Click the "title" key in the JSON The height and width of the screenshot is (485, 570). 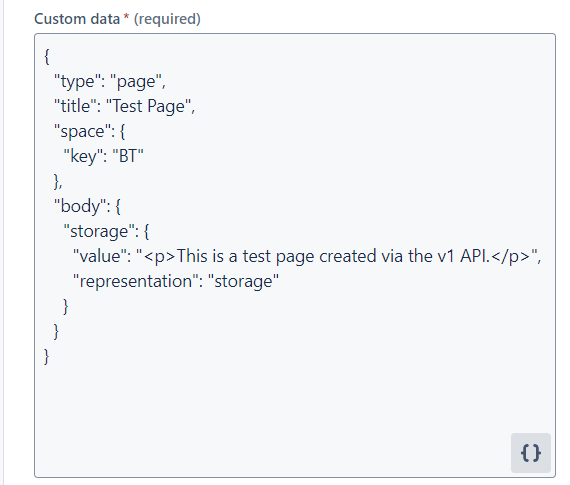75,106
